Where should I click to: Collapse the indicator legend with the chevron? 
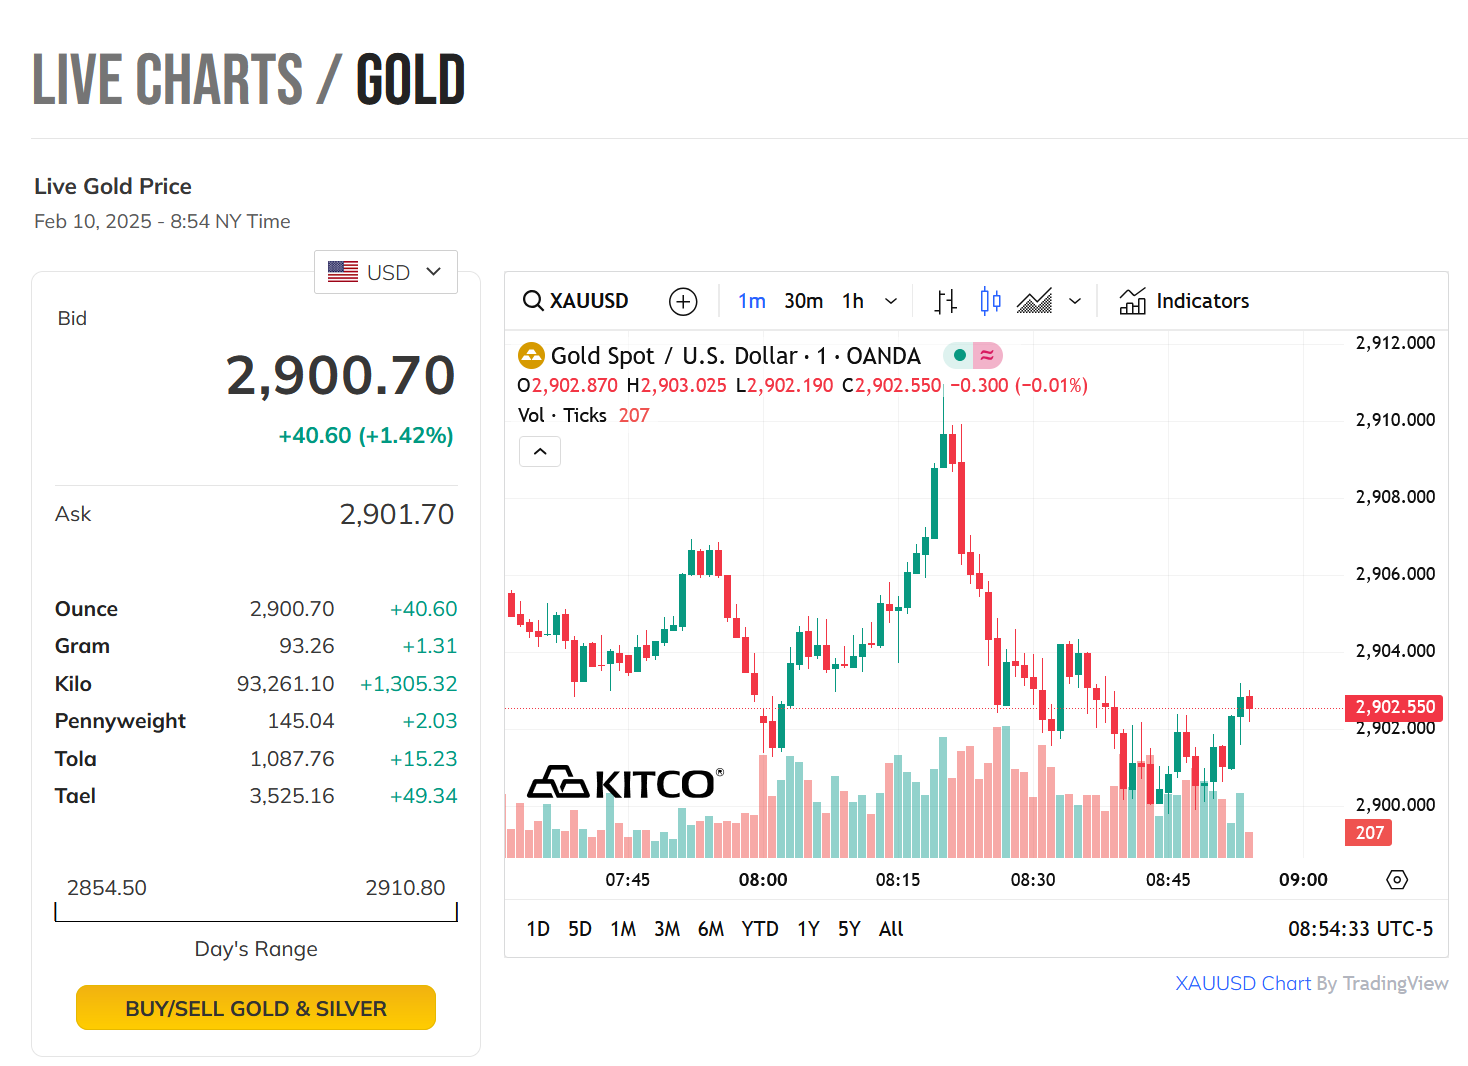click(540, 452)
